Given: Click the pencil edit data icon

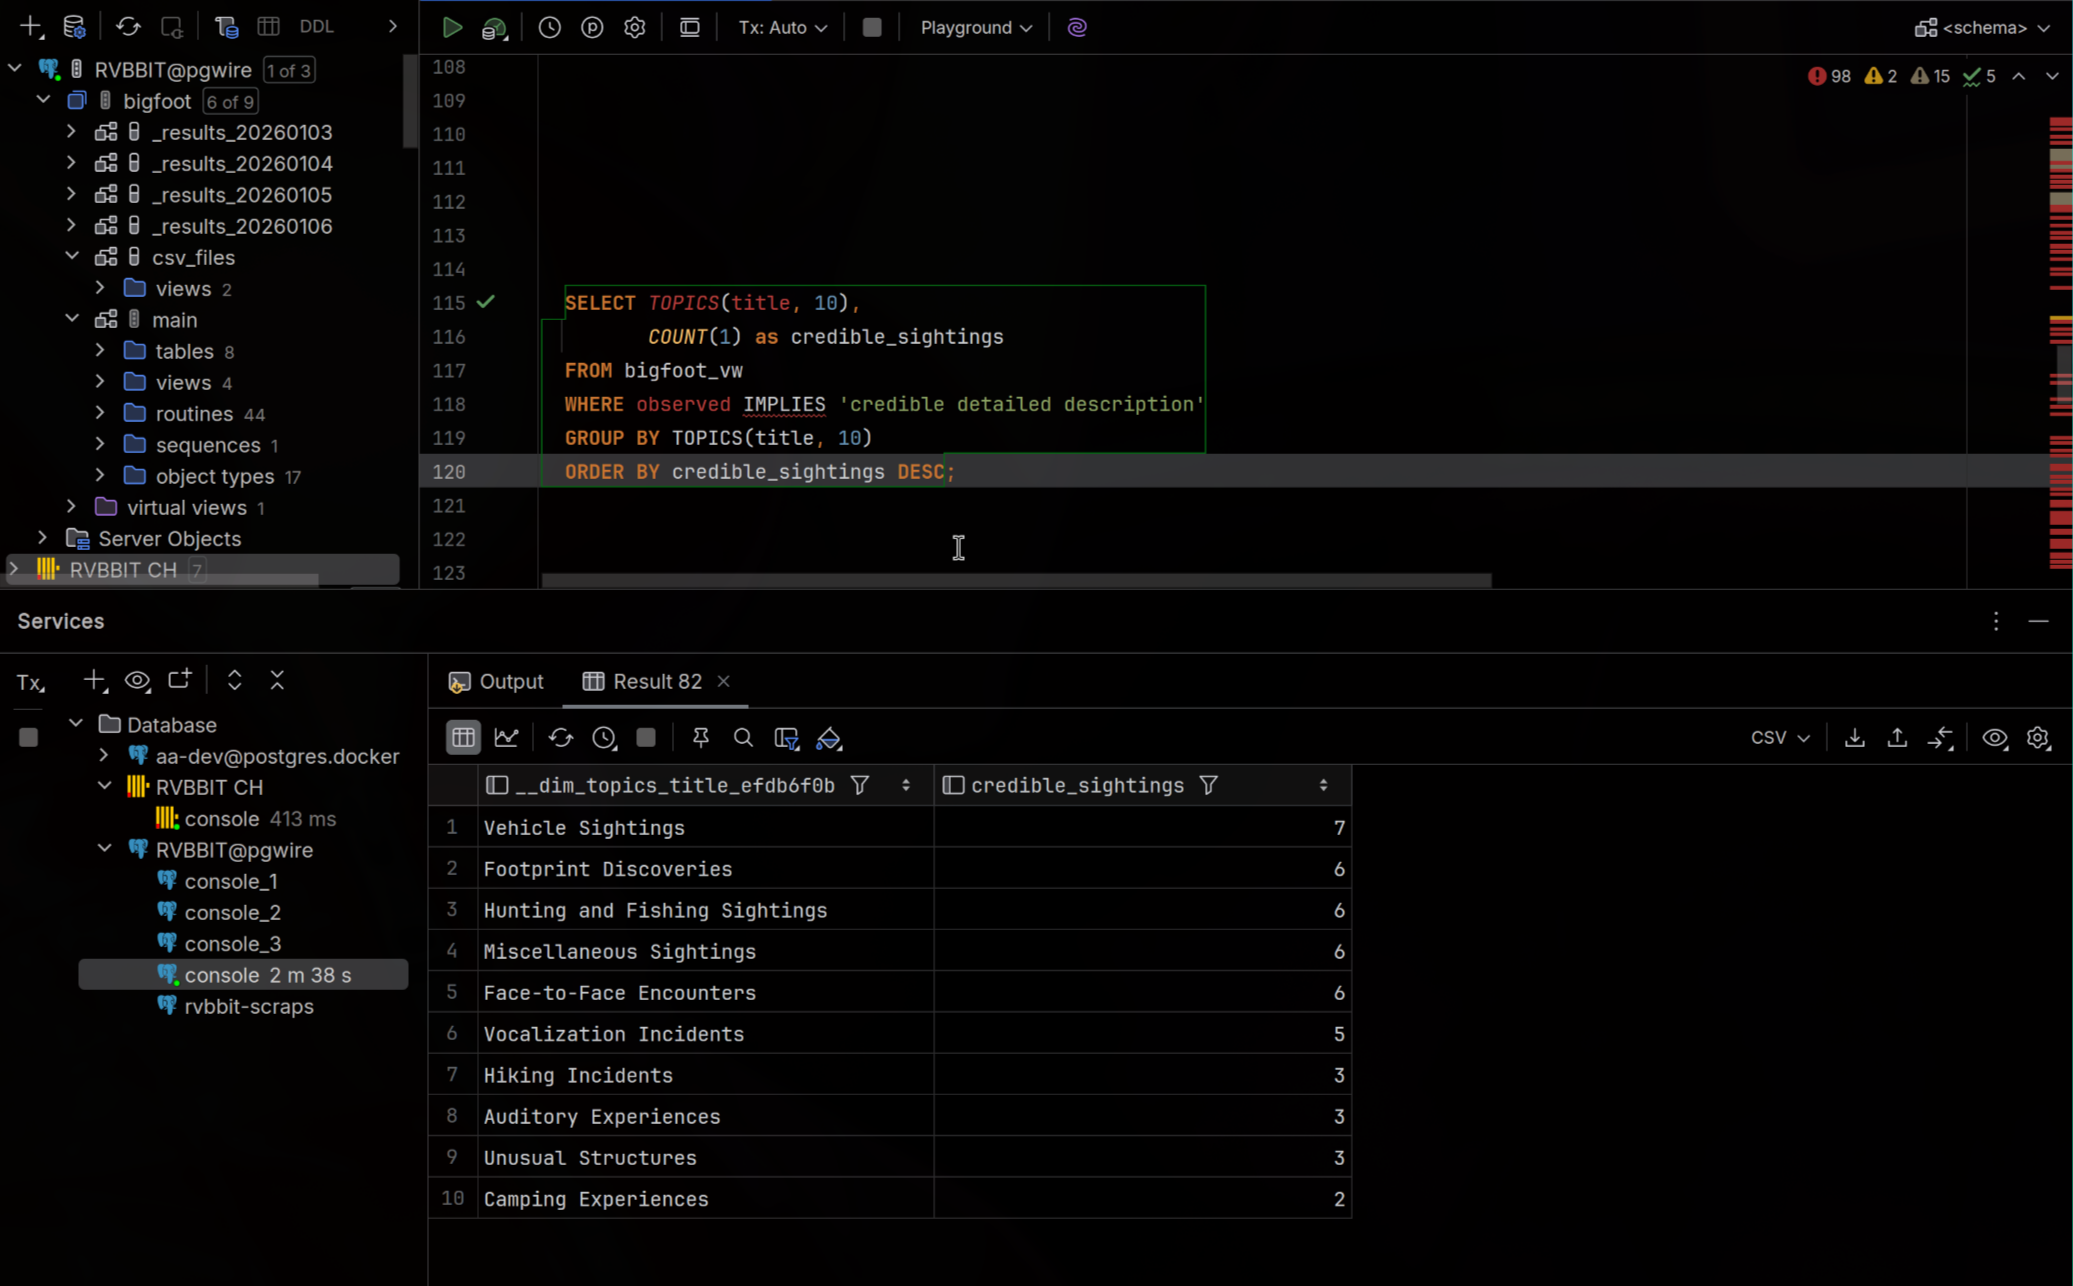Looking at the screenshot, I should click(x=828, y=738).
